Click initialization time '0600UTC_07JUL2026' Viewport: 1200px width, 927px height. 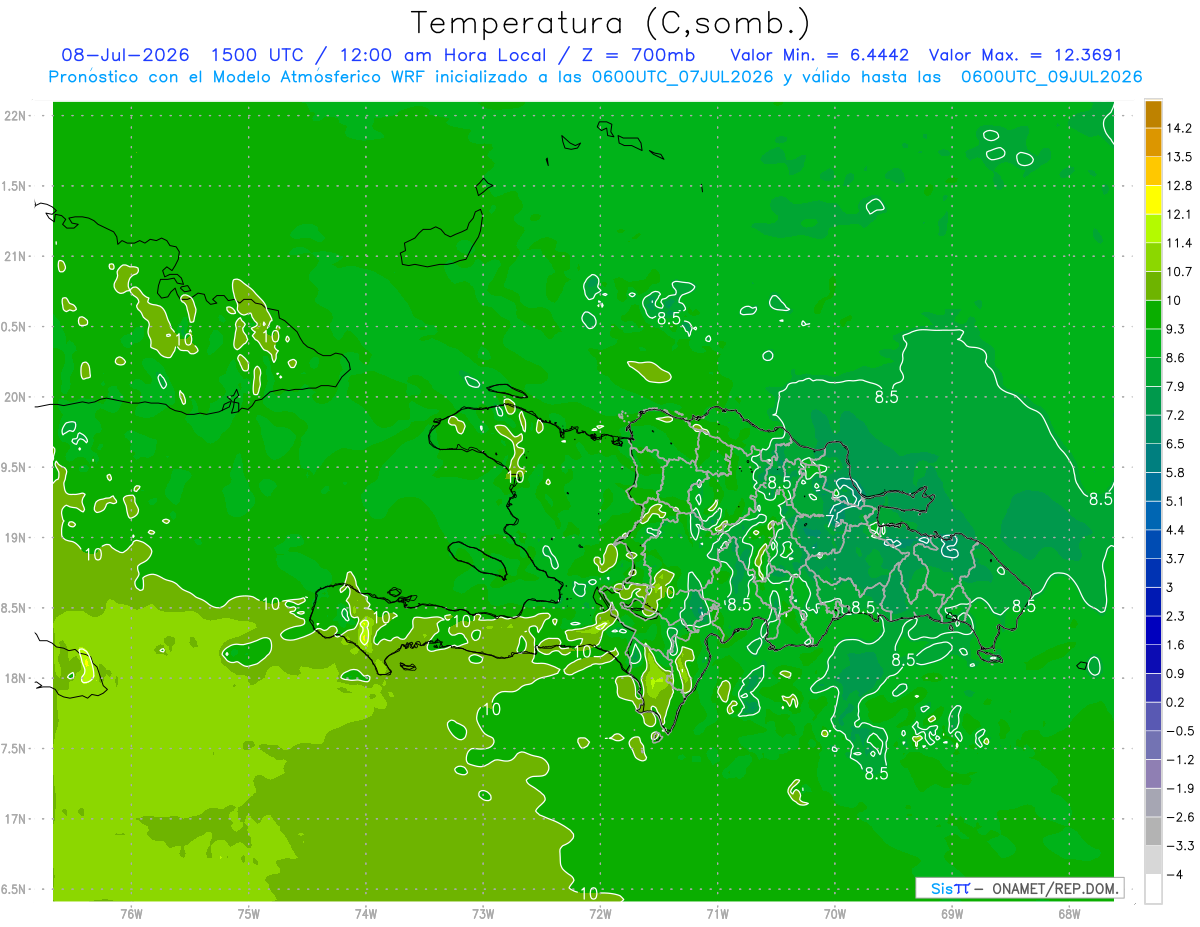click(x=684, y=77)
